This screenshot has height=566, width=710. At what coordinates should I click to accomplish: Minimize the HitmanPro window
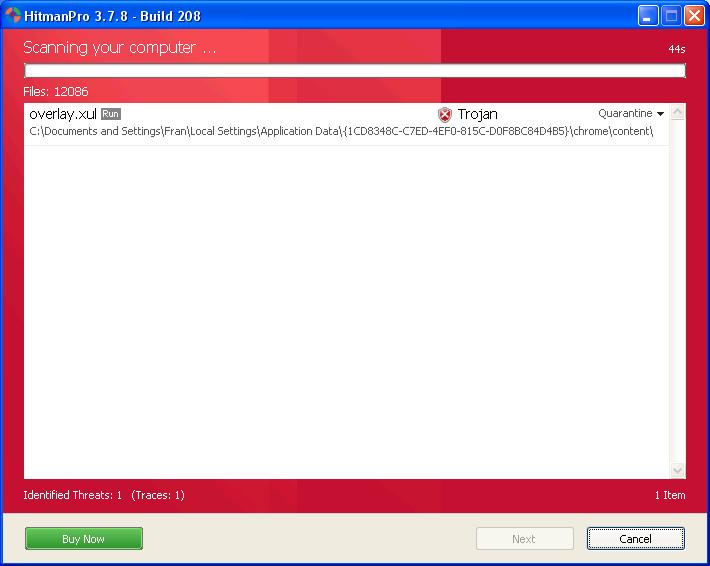(648, 16)
